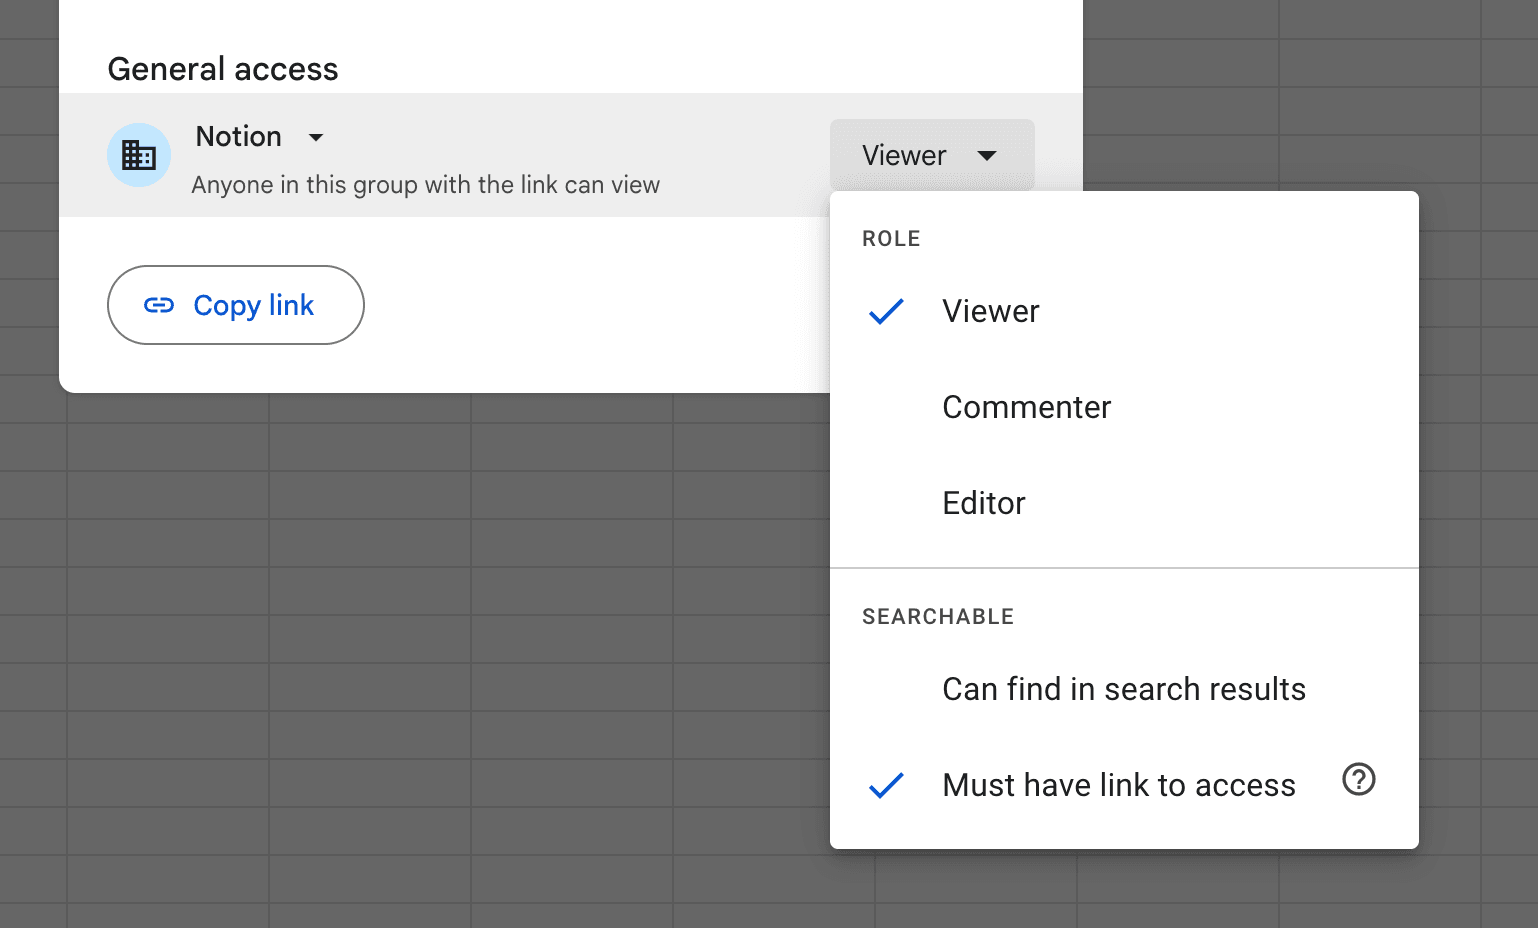Enable Must have link to access
Image resolution: width=1538 pixels, height=928 pixels.
pyautogui.click(x=1117, y=785)
